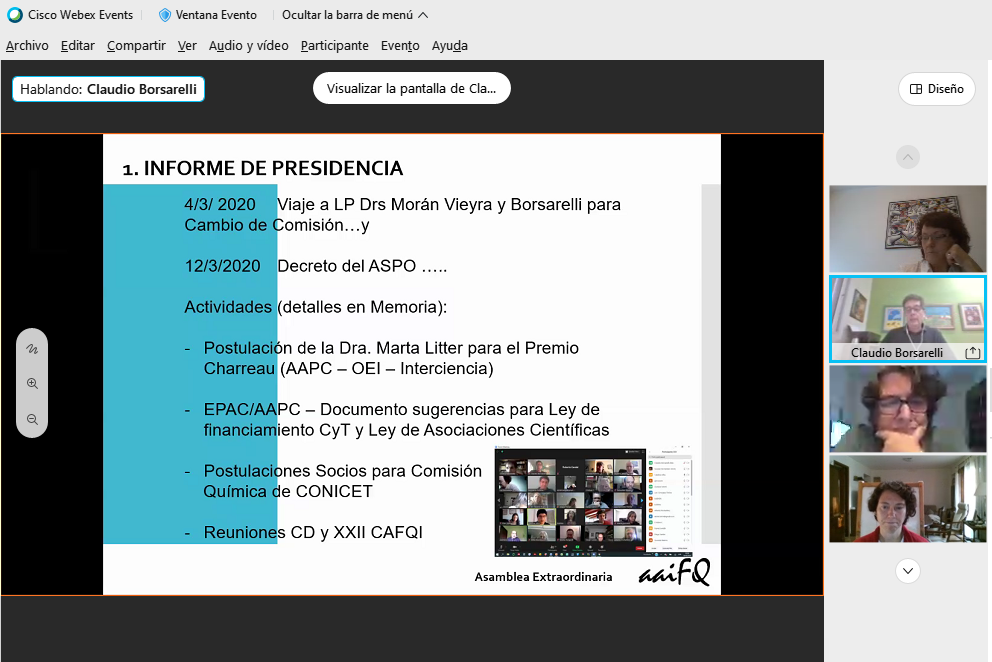Click the Cisco Webex Events logo icon

tap(14, 15)
